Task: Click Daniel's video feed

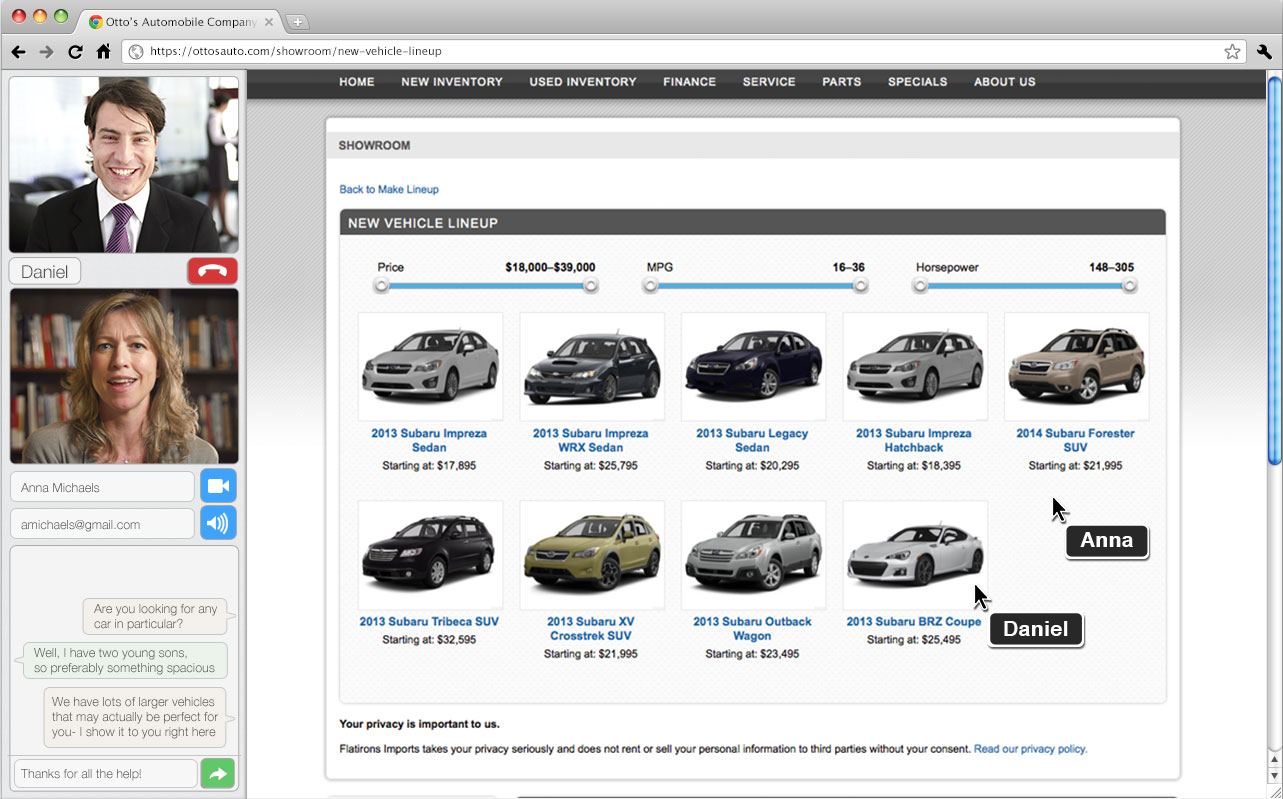Action: pos(124,165)
